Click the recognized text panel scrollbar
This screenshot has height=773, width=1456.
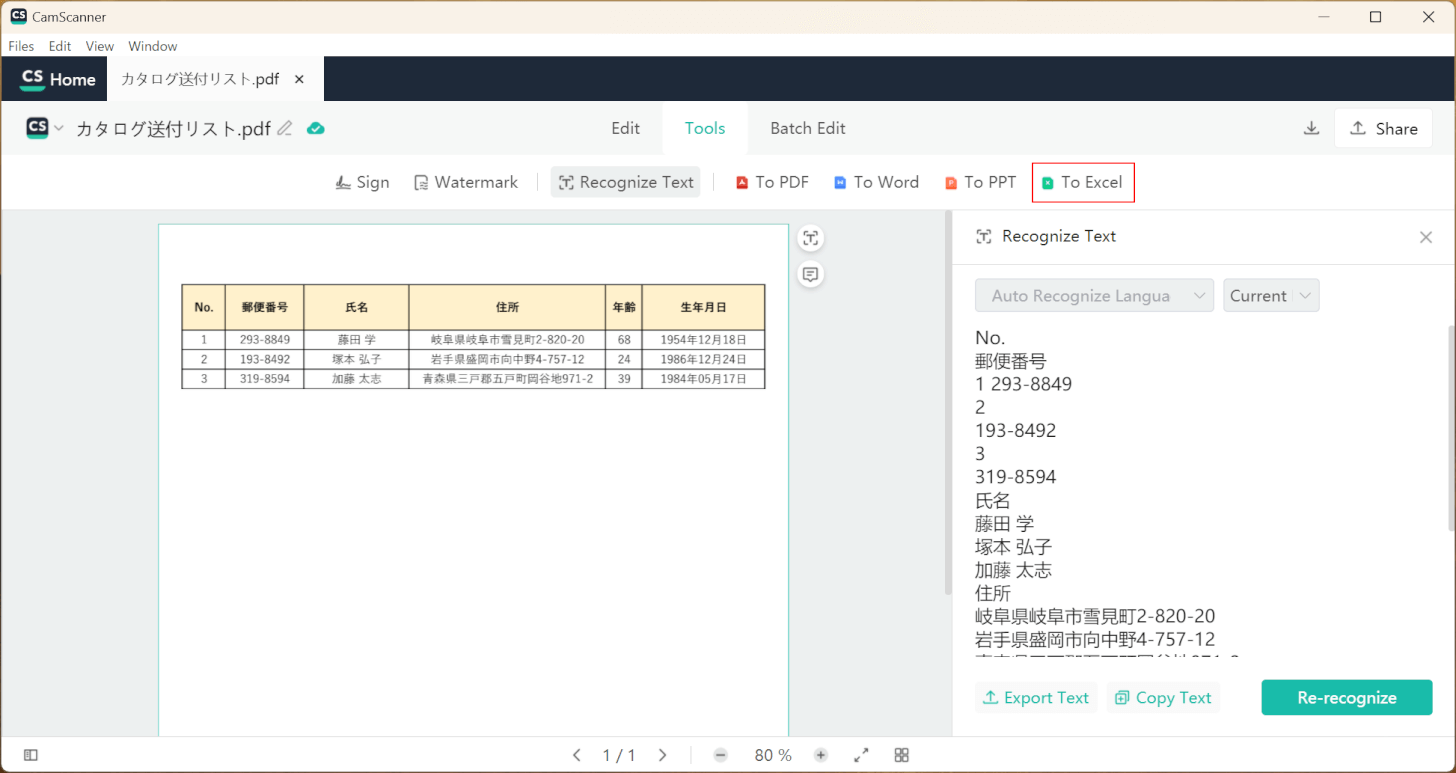[x=1451, y=427]
